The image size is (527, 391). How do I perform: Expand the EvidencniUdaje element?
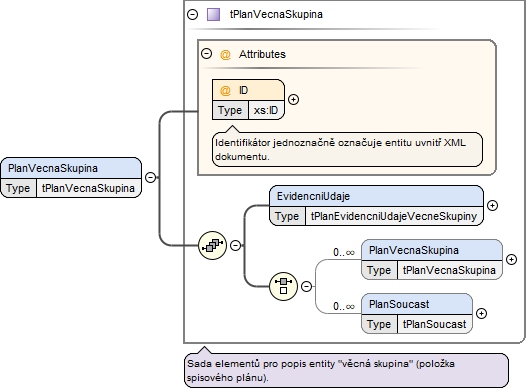tap(492, 205)
